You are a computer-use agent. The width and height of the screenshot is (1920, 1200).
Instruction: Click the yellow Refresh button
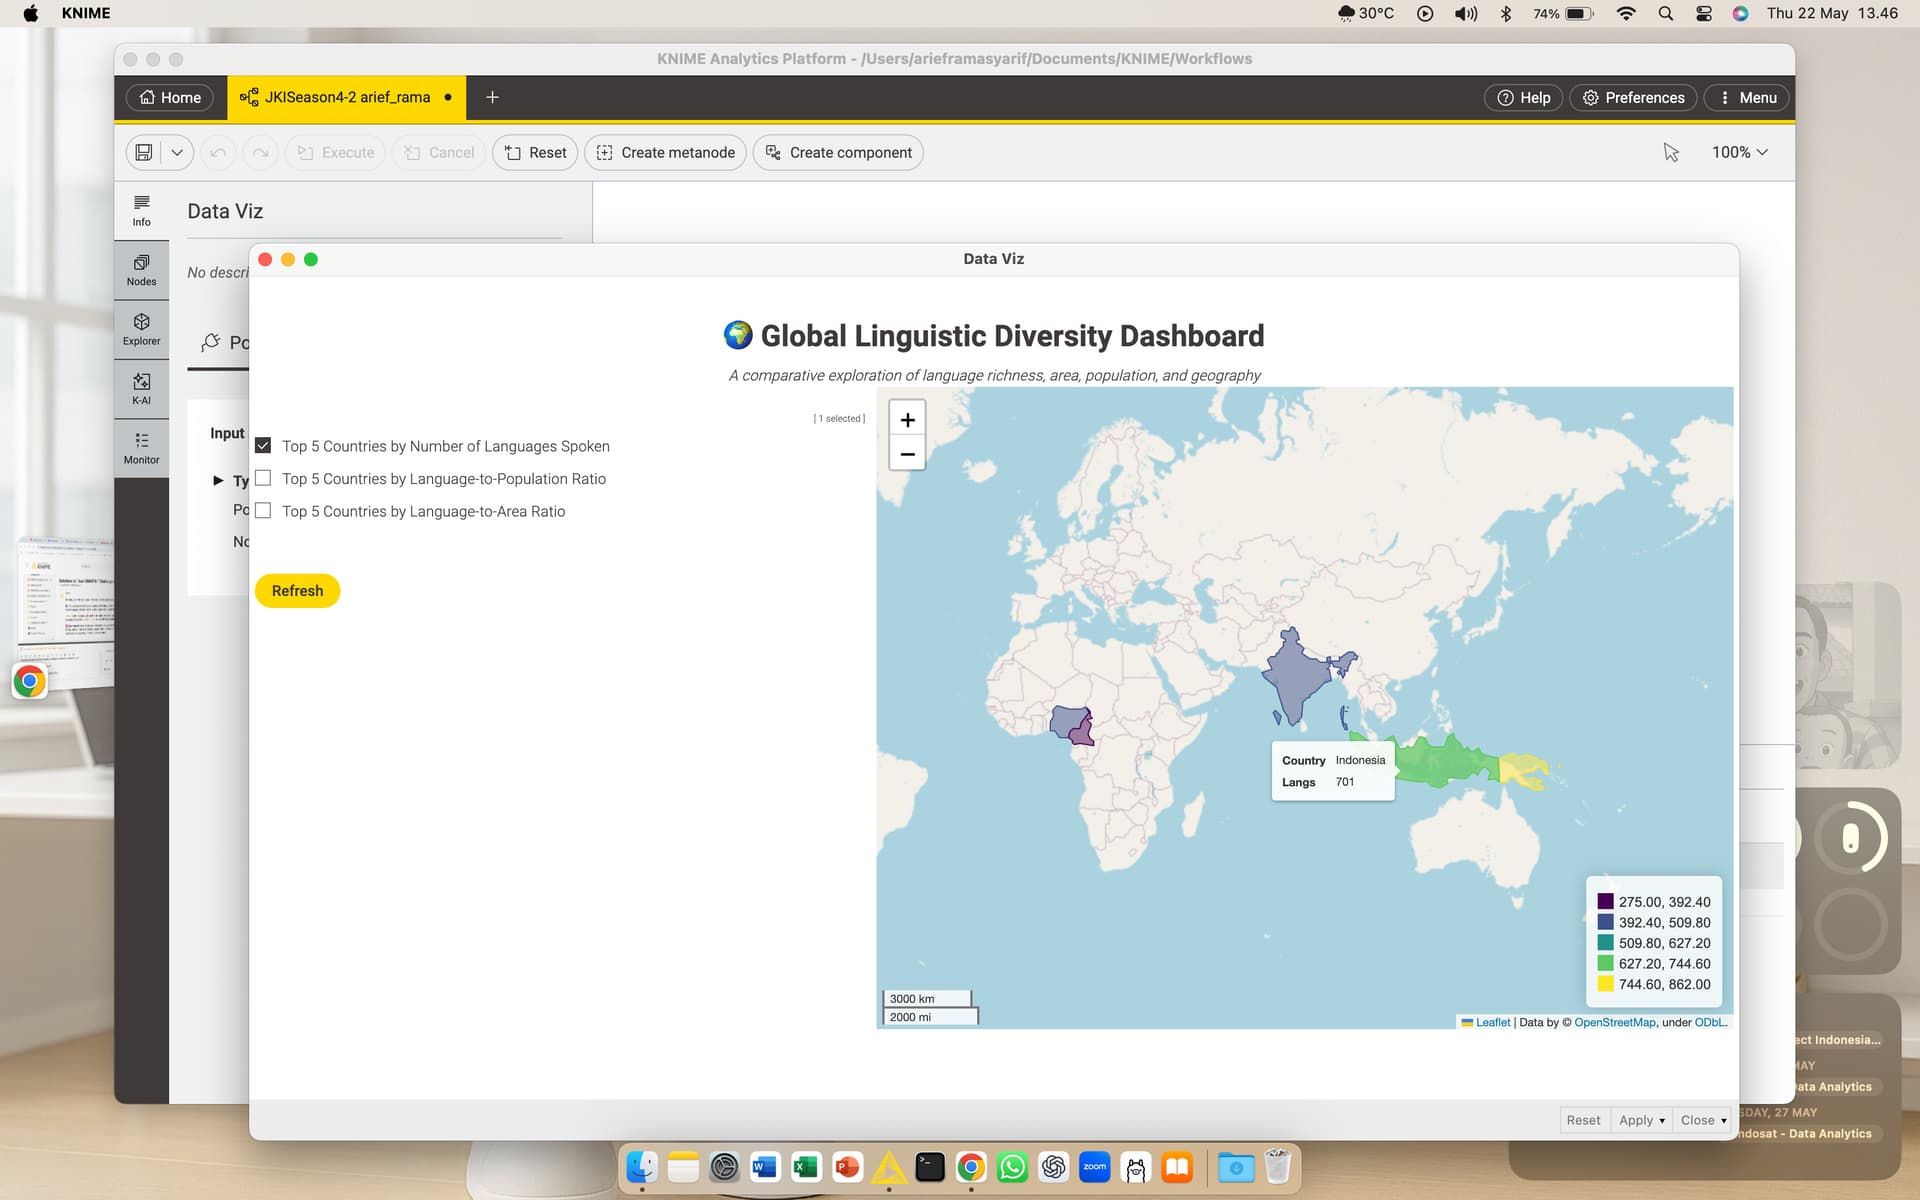pos(297,591)
